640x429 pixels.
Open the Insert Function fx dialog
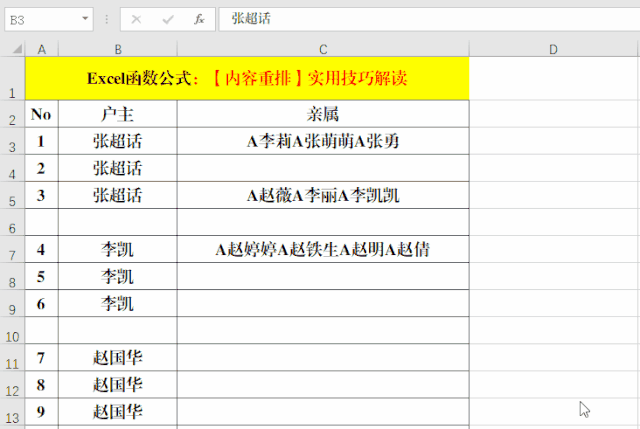coord(199,19)
